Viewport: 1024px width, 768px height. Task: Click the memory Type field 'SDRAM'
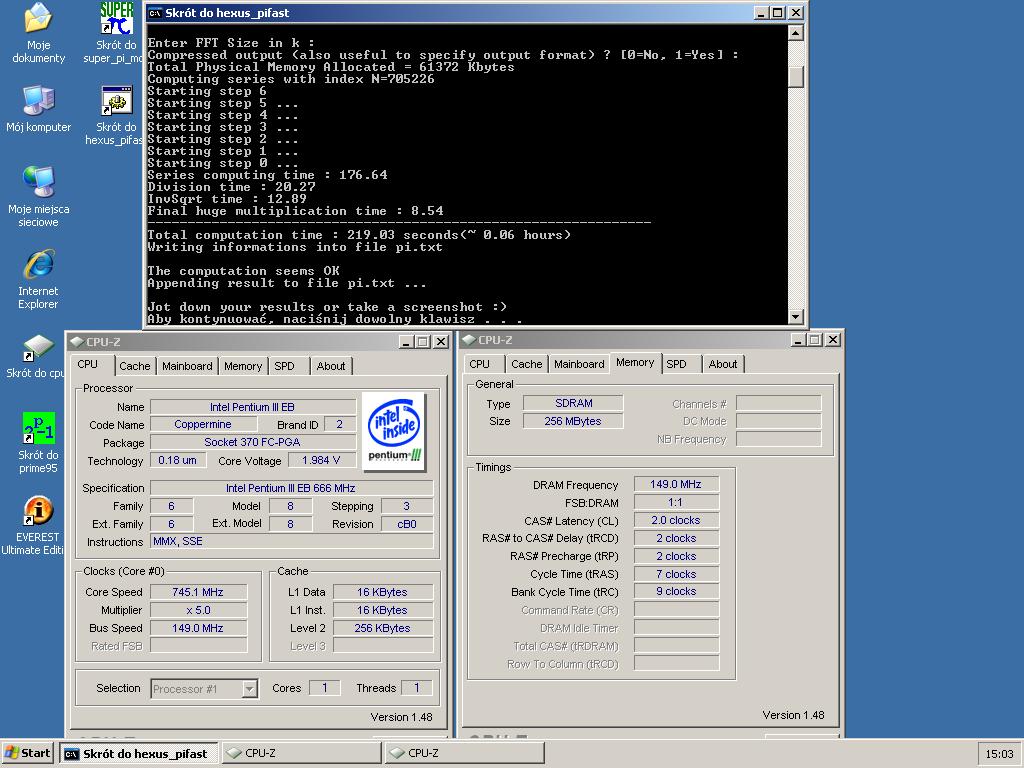coord(573,403)
